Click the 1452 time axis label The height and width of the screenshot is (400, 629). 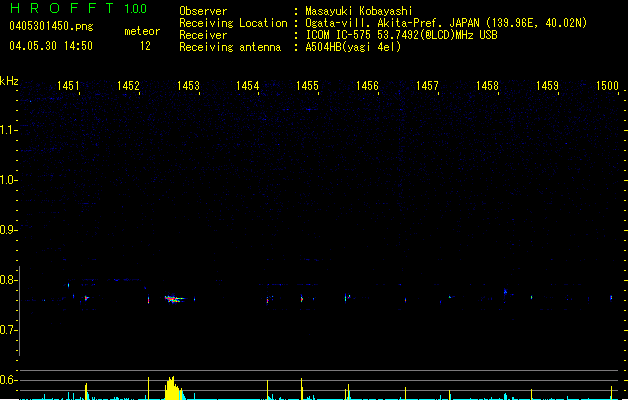pos(128,86)
